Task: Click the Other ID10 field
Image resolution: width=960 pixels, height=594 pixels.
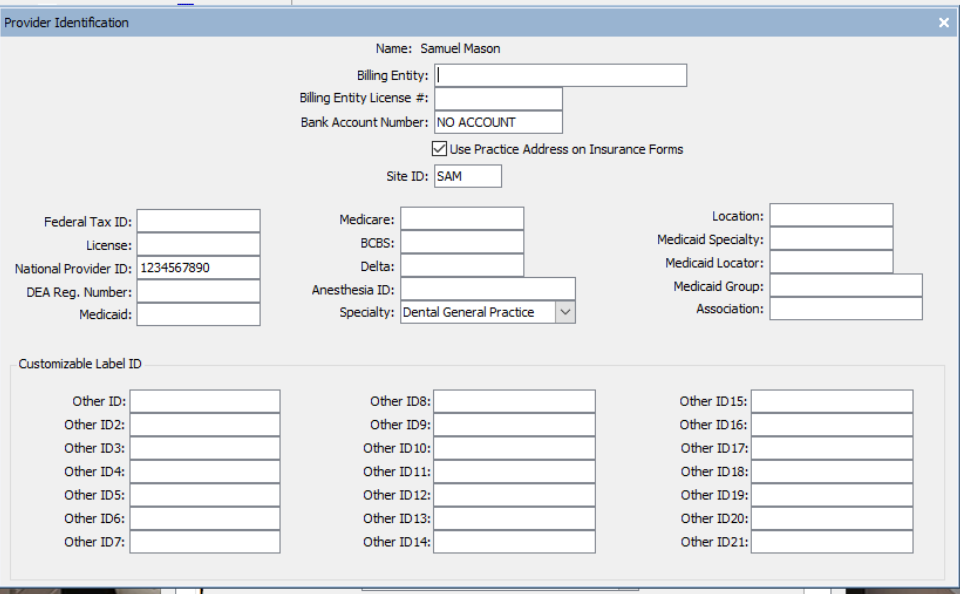Action: (514, 448)
